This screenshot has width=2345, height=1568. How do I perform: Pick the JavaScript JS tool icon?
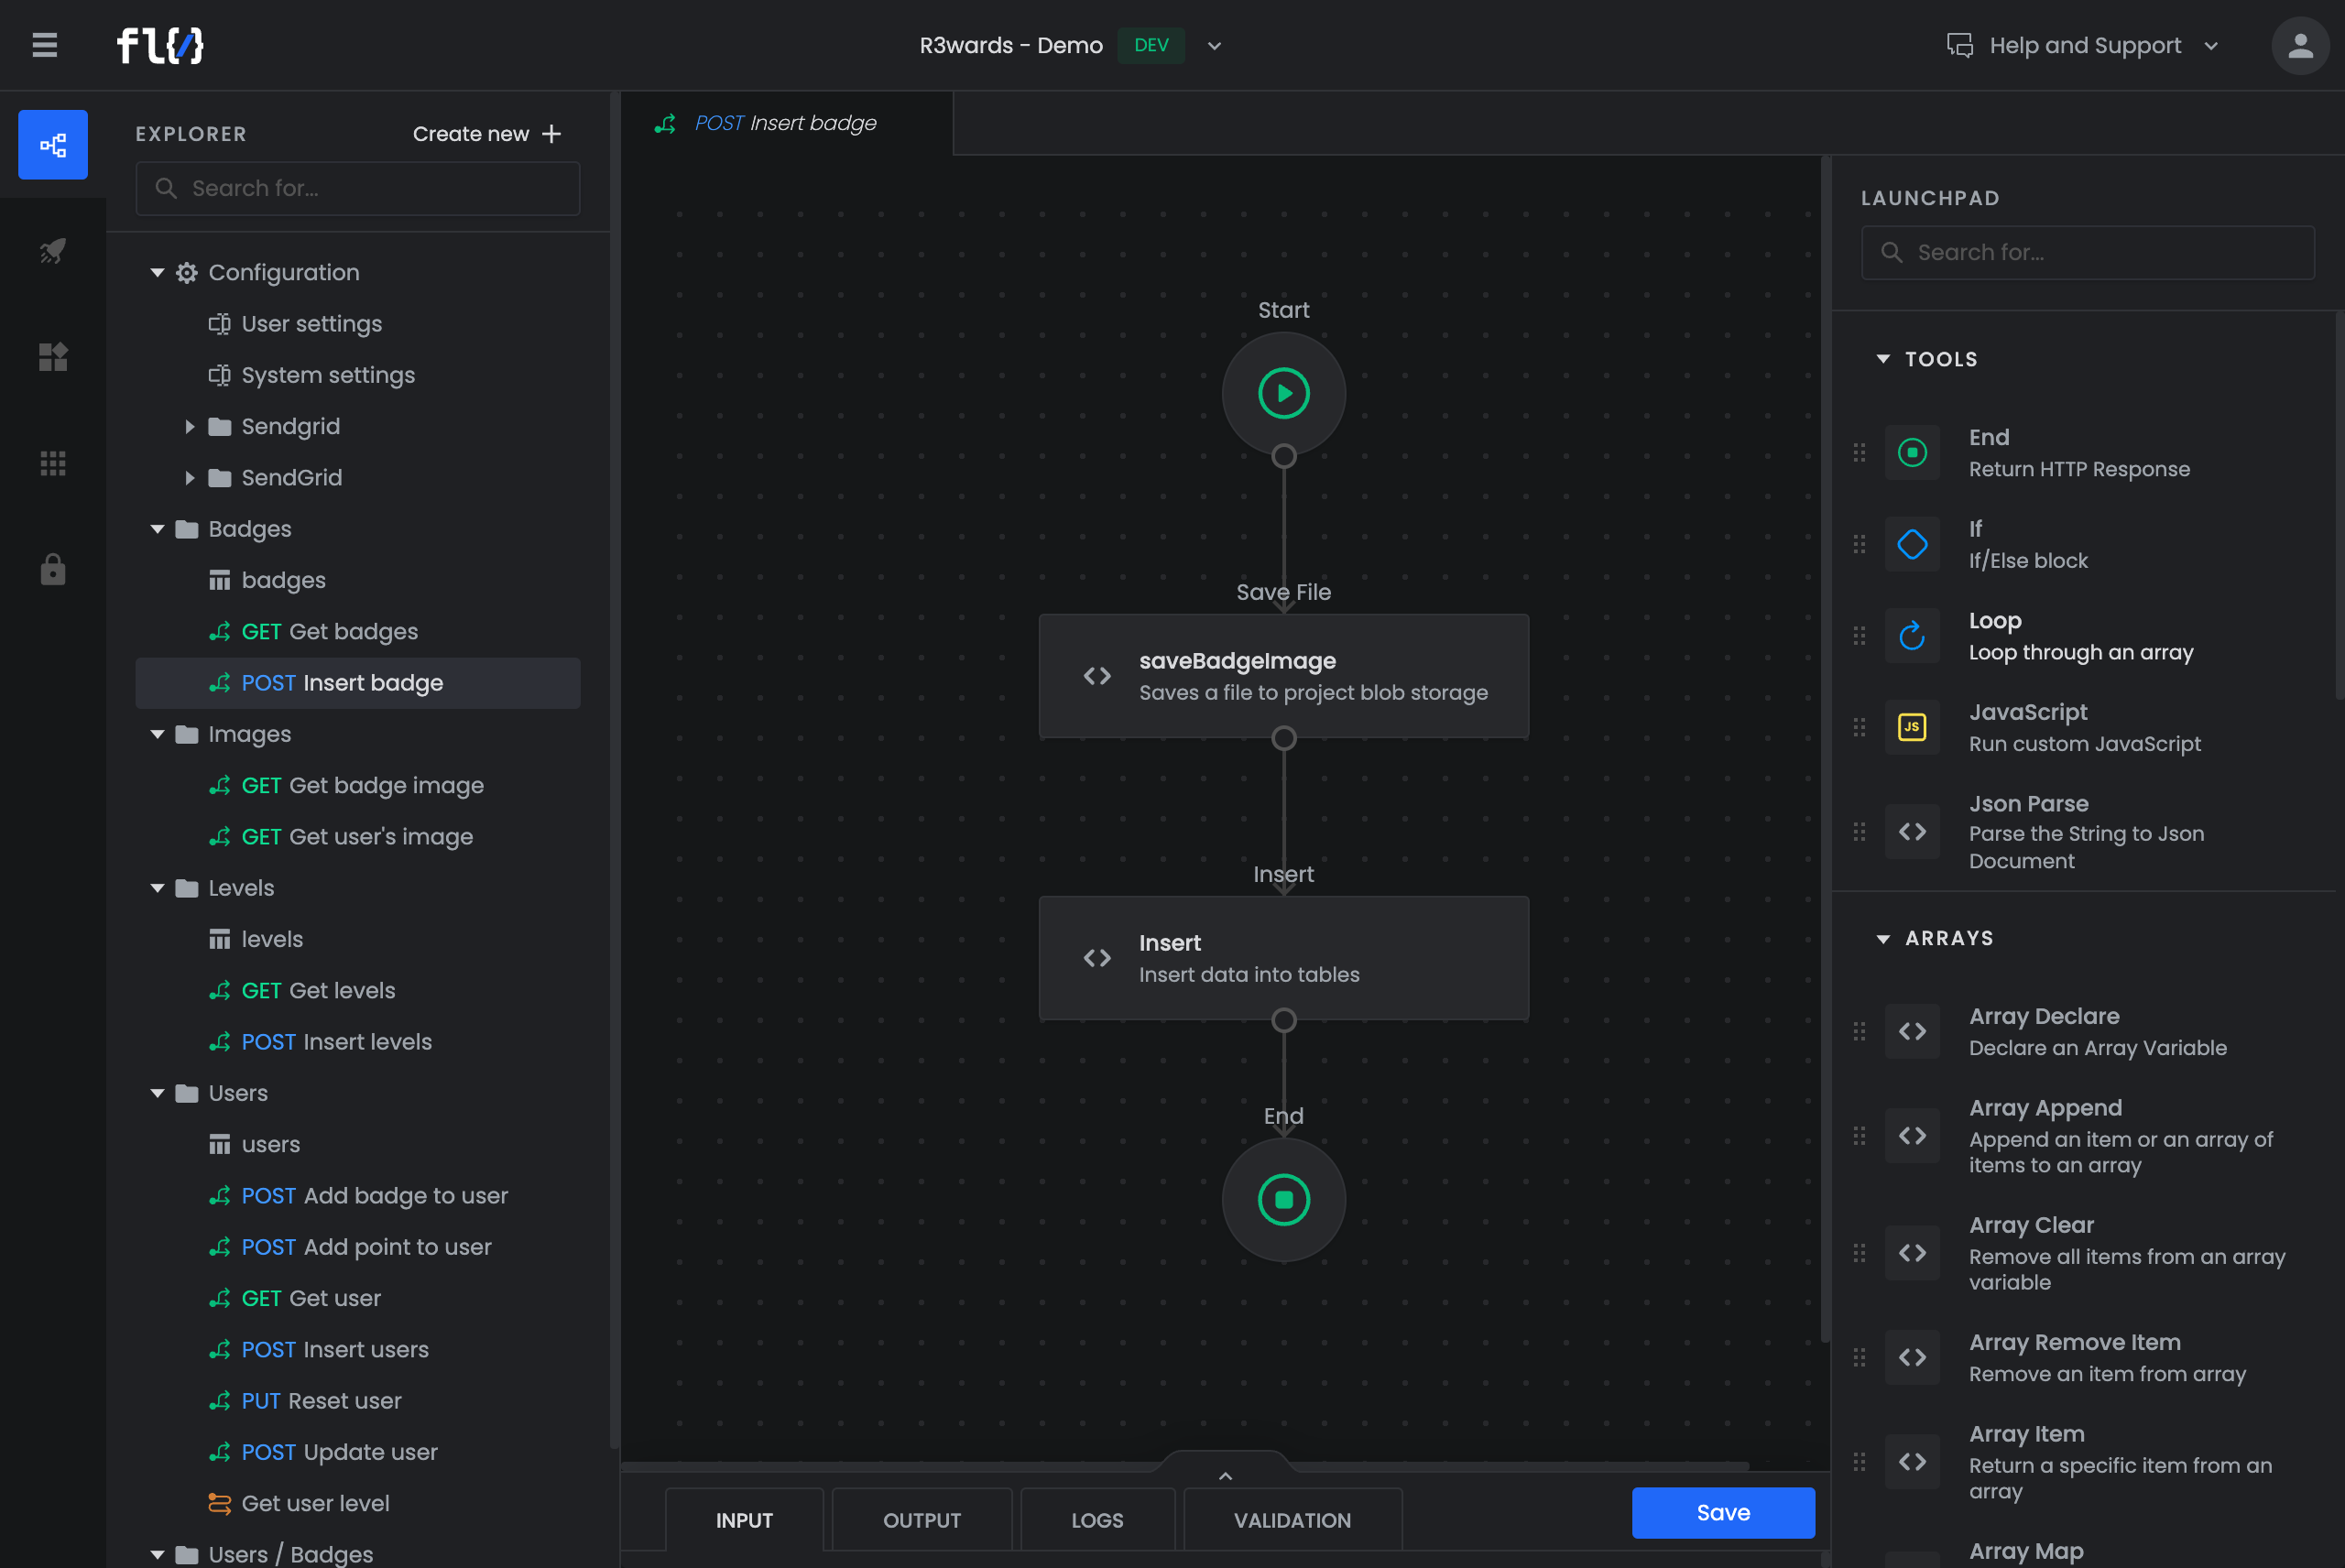coord(1912,727)
